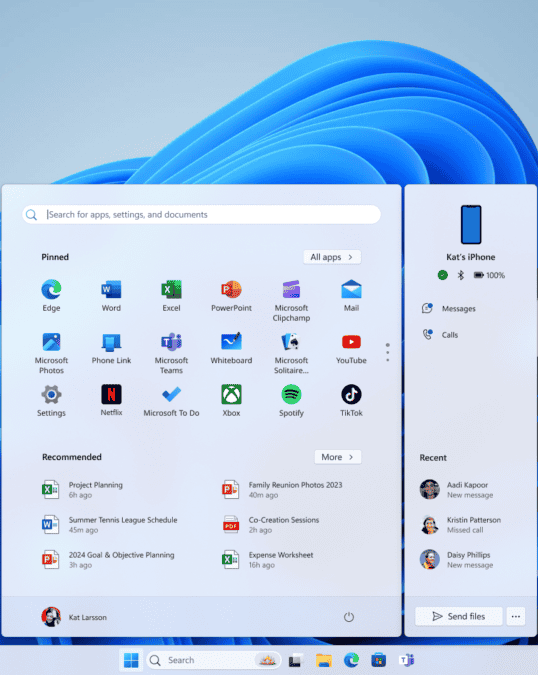
Task: Open Task View from the taskbar
Action: click(295, 660)
